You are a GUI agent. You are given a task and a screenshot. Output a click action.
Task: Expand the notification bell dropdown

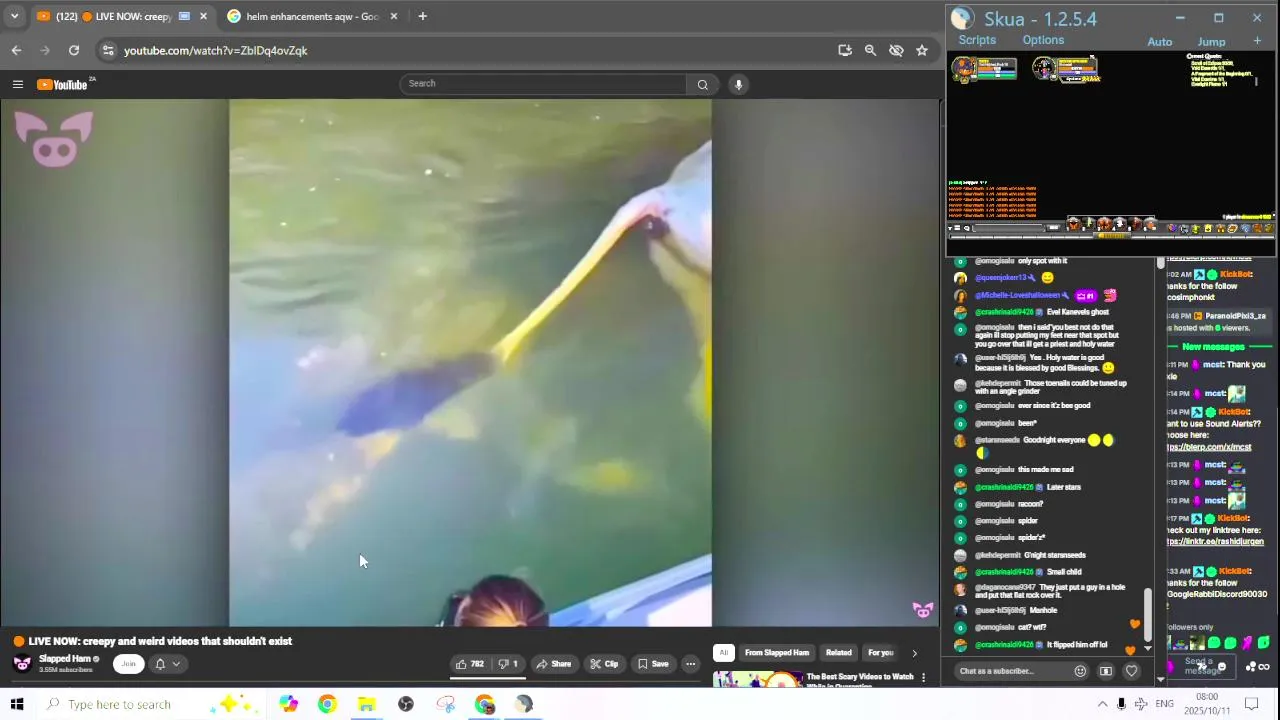tap(167, 664)
